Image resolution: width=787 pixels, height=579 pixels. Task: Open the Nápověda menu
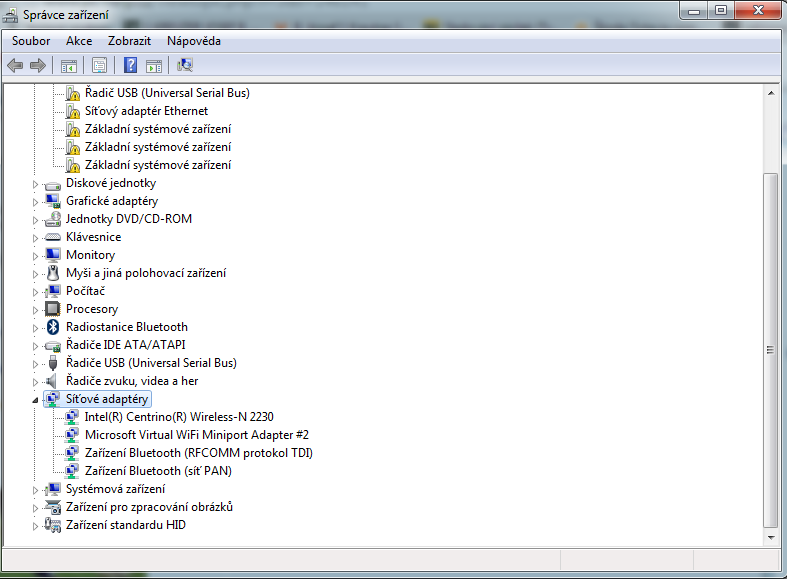coord(194,41)
